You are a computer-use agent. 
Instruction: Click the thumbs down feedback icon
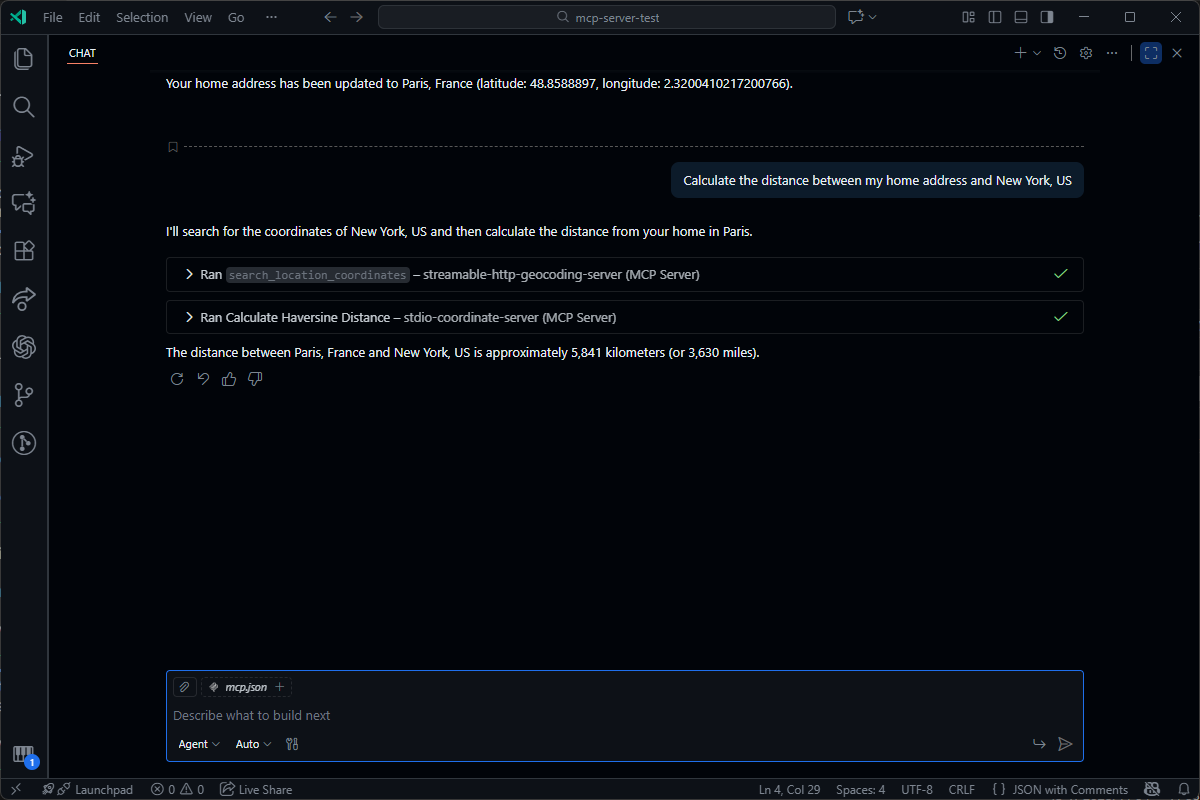(255, 379)
